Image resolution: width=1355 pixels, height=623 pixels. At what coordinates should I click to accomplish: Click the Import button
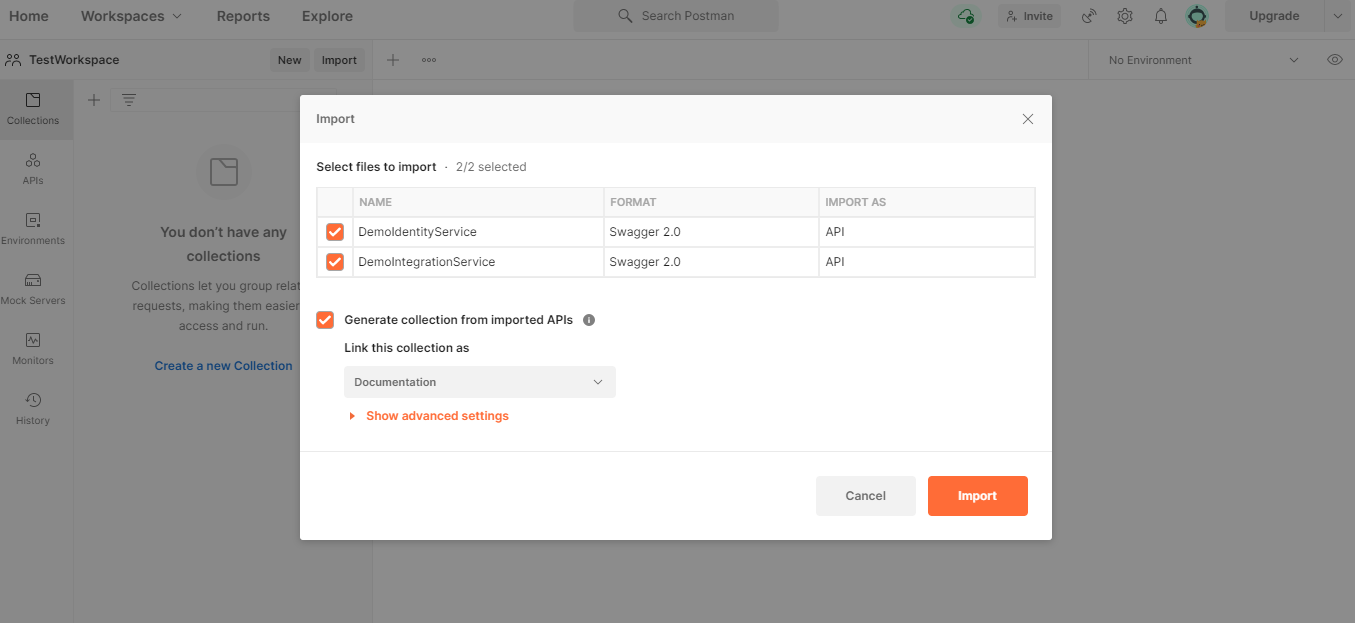coord(977,495)
